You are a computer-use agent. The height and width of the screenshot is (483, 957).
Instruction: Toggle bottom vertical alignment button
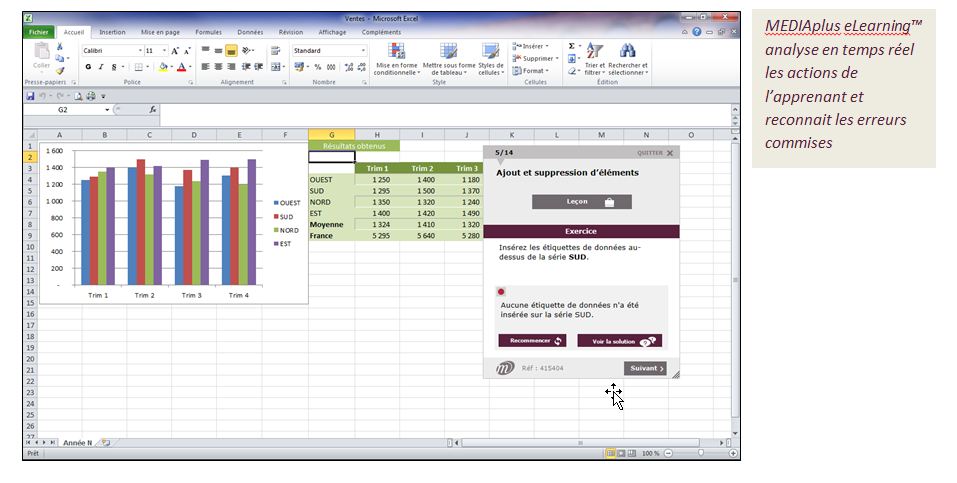pos(231,51)
